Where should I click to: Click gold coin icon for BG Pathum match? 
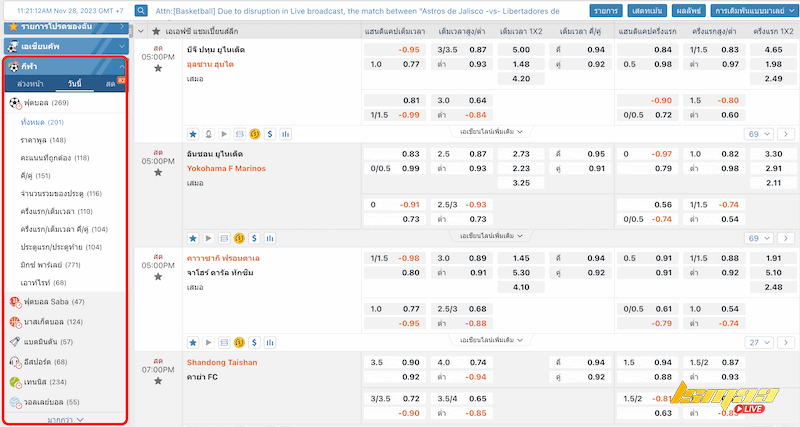255,134
